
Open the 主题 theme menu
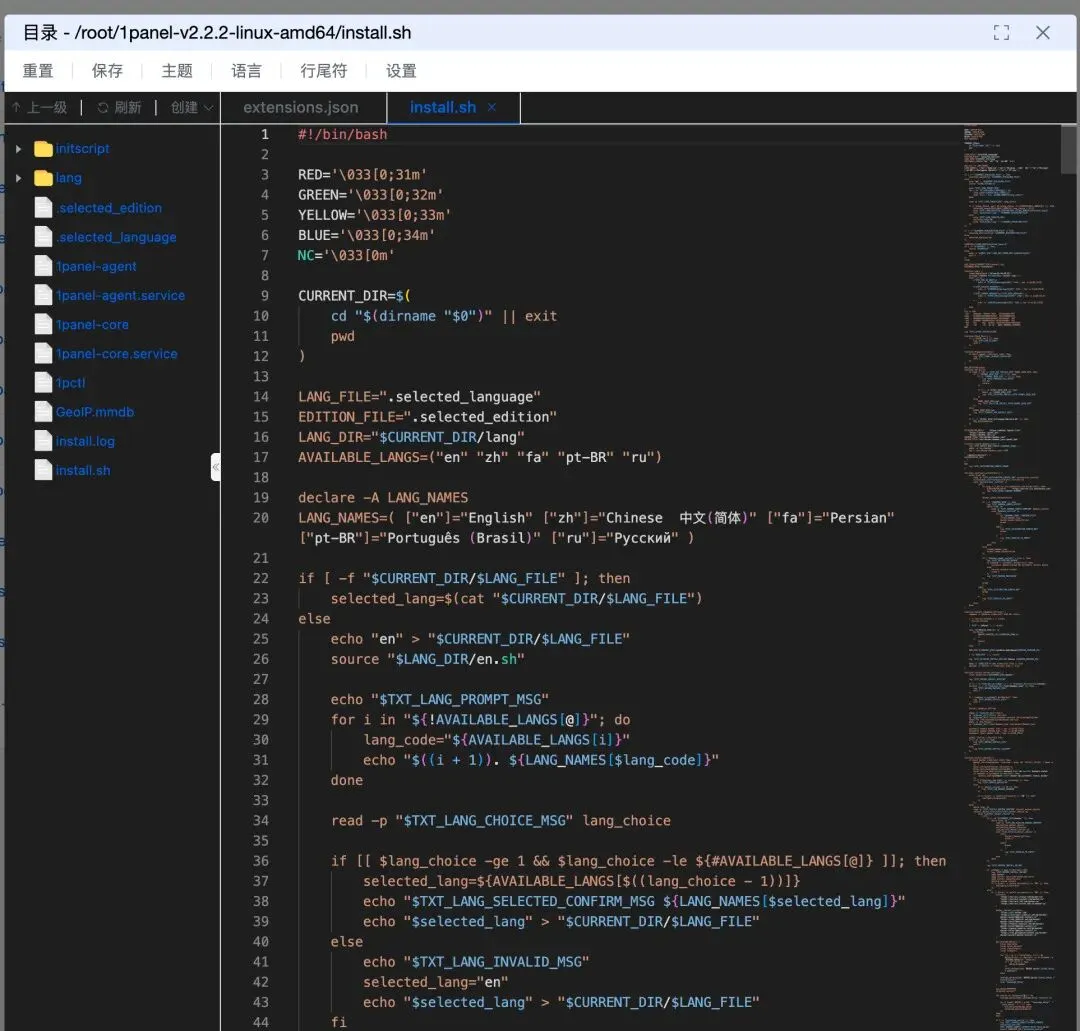coord(177,71)
